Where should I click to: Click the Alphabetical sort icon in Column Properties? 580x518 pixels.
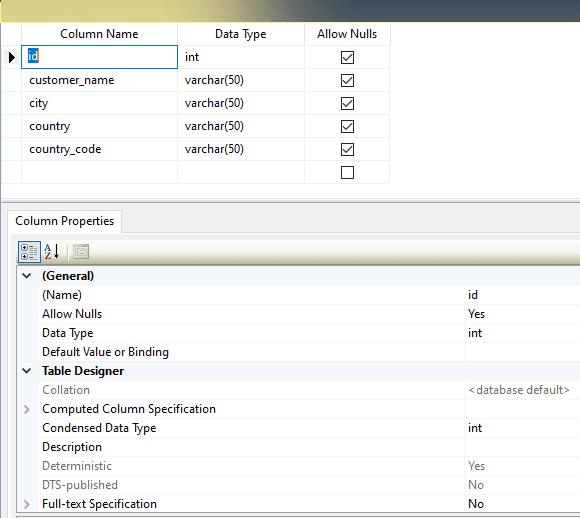point(52,252)
